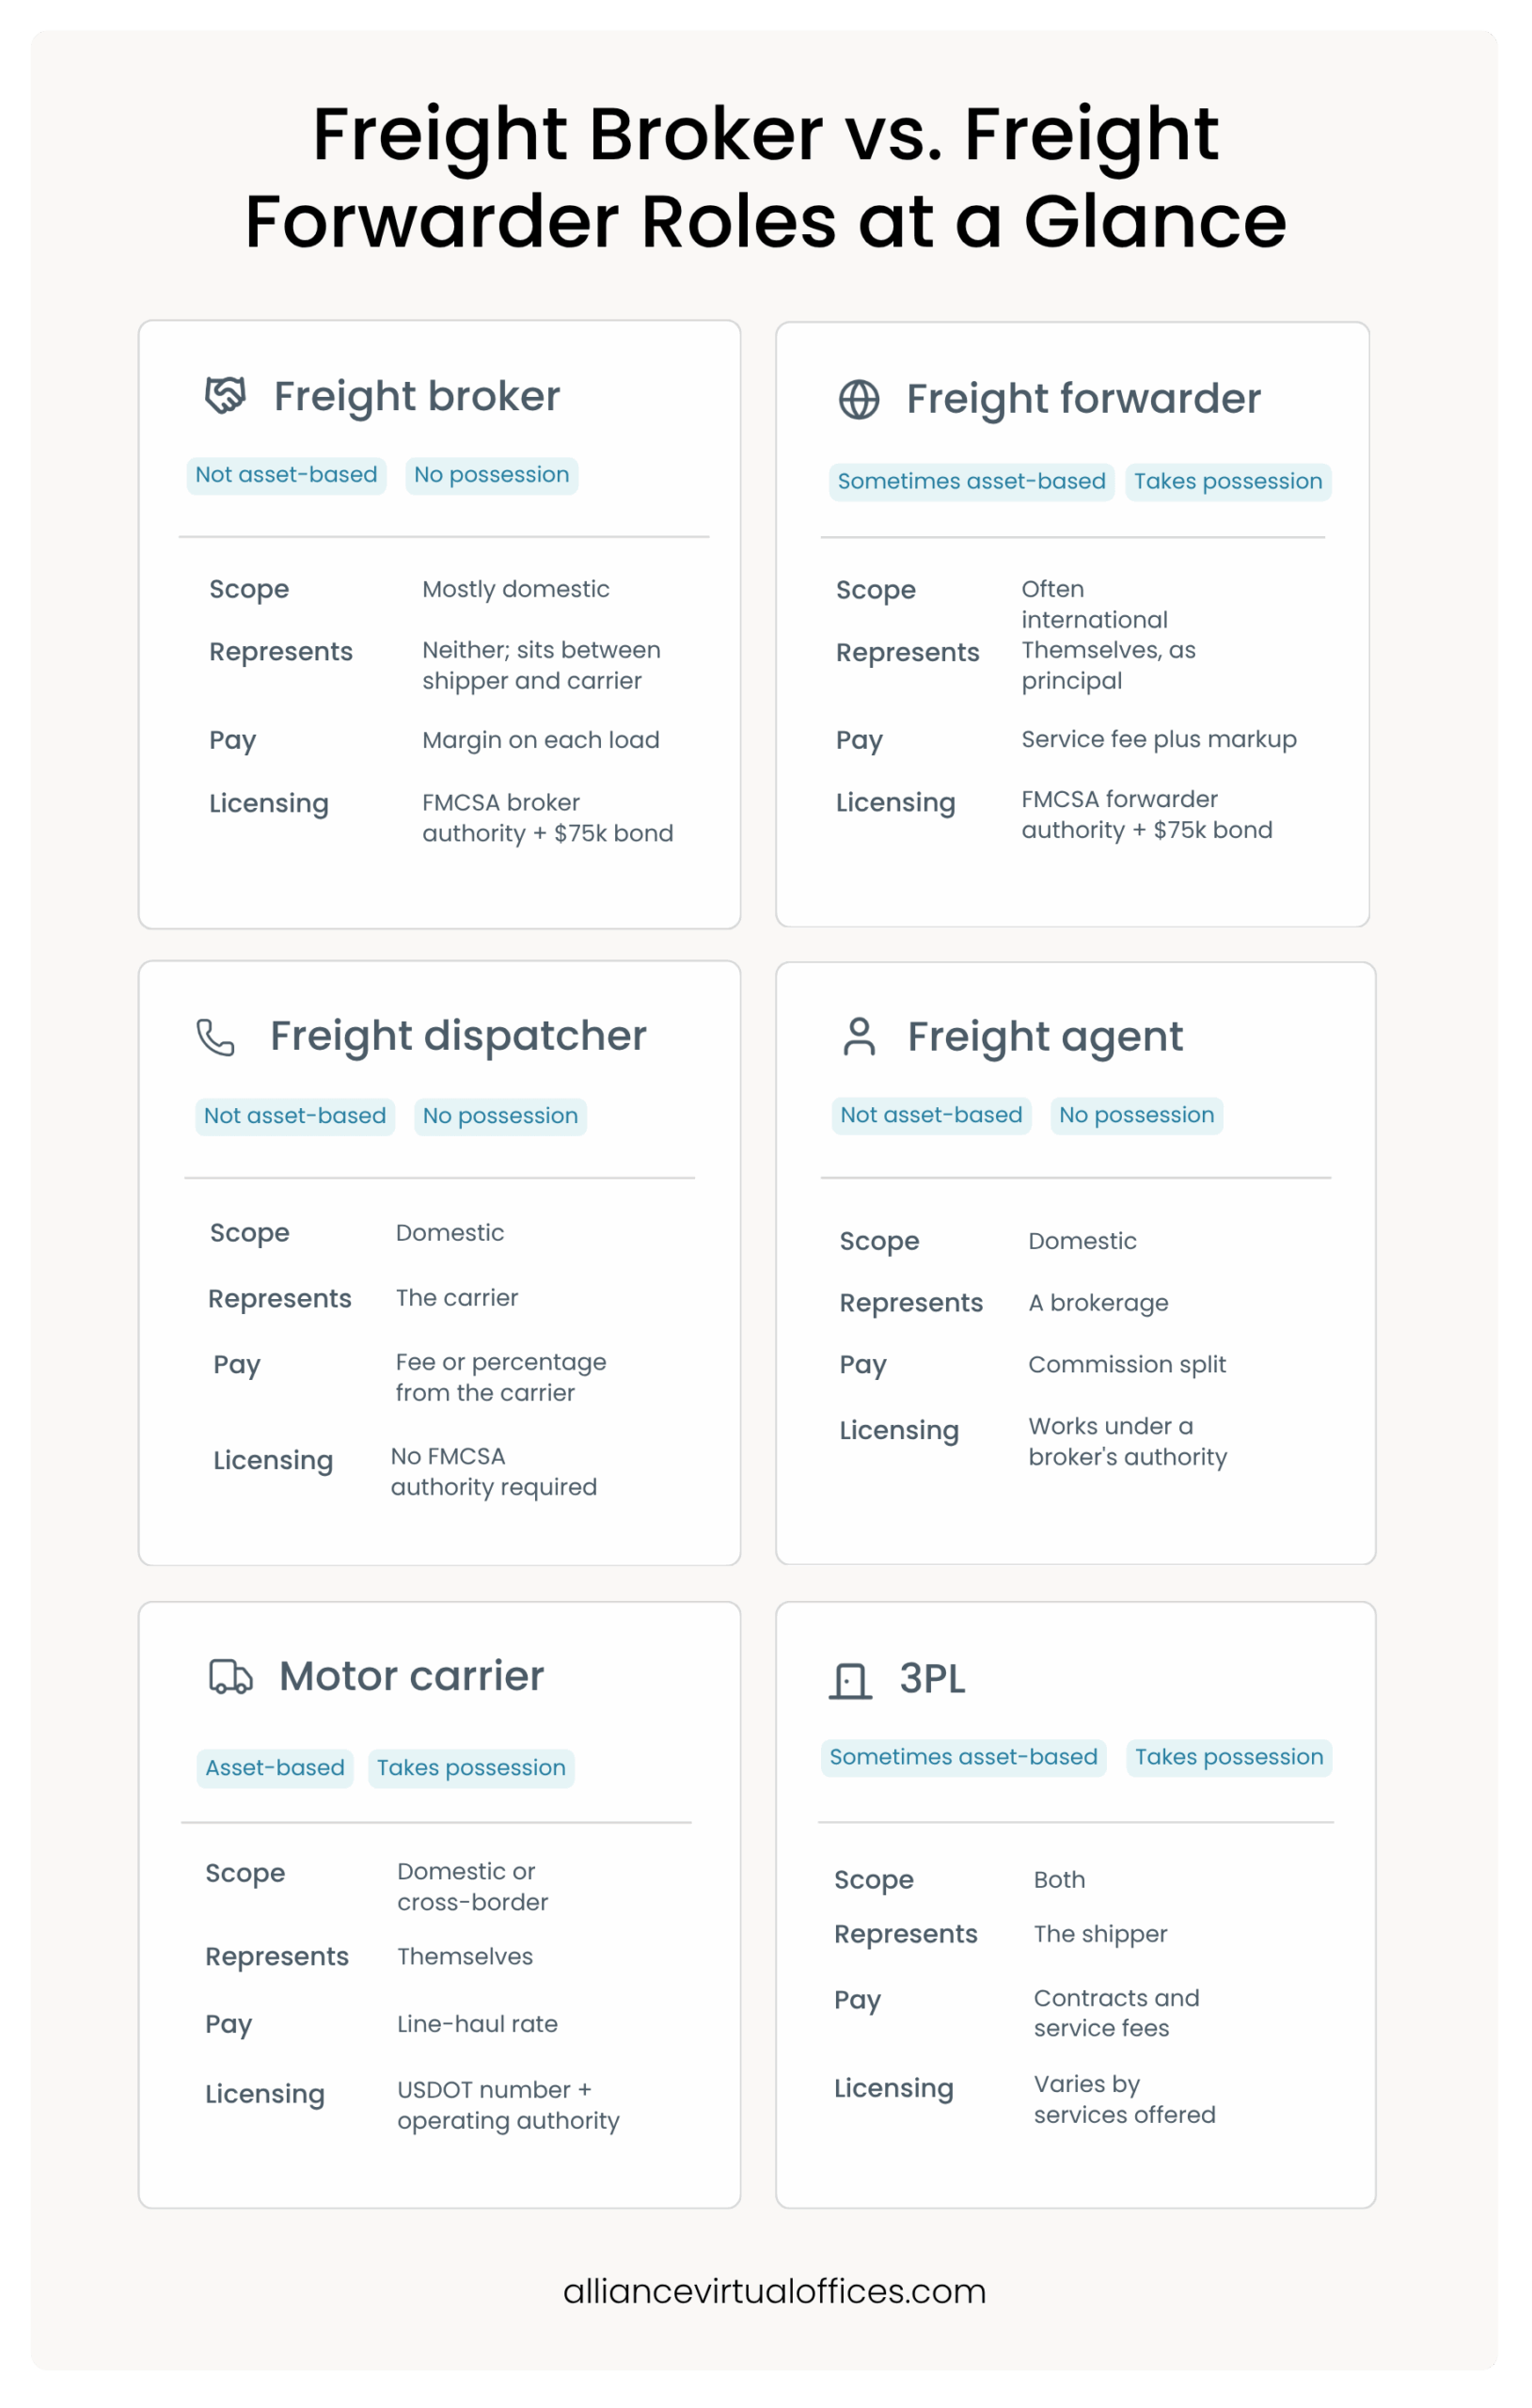Screen dimensions: 1532x2408
Task: Click the 'Asset-based' tag under Motor carrier
Action: [x=275, y=1768]
